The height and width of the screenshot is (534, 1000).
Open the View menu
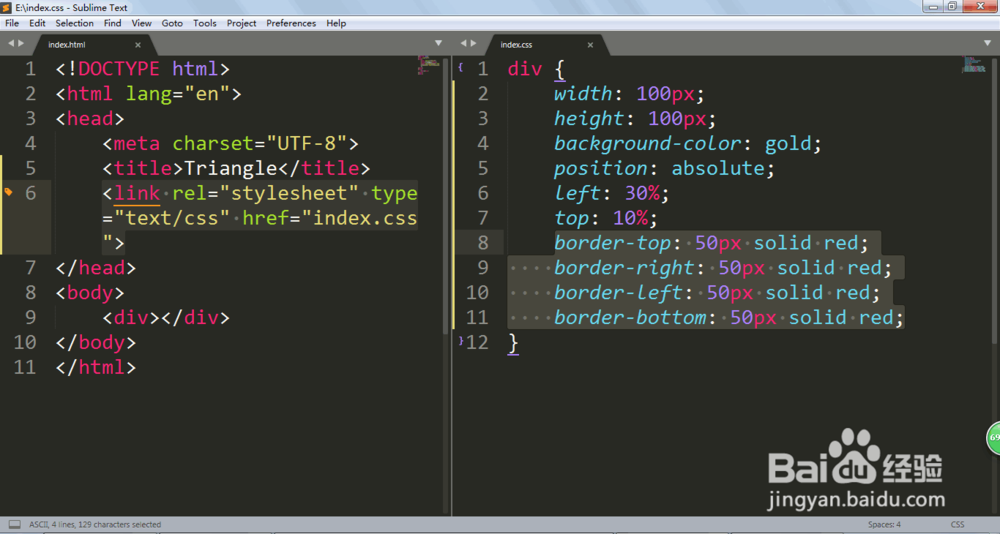click(141, 23)
